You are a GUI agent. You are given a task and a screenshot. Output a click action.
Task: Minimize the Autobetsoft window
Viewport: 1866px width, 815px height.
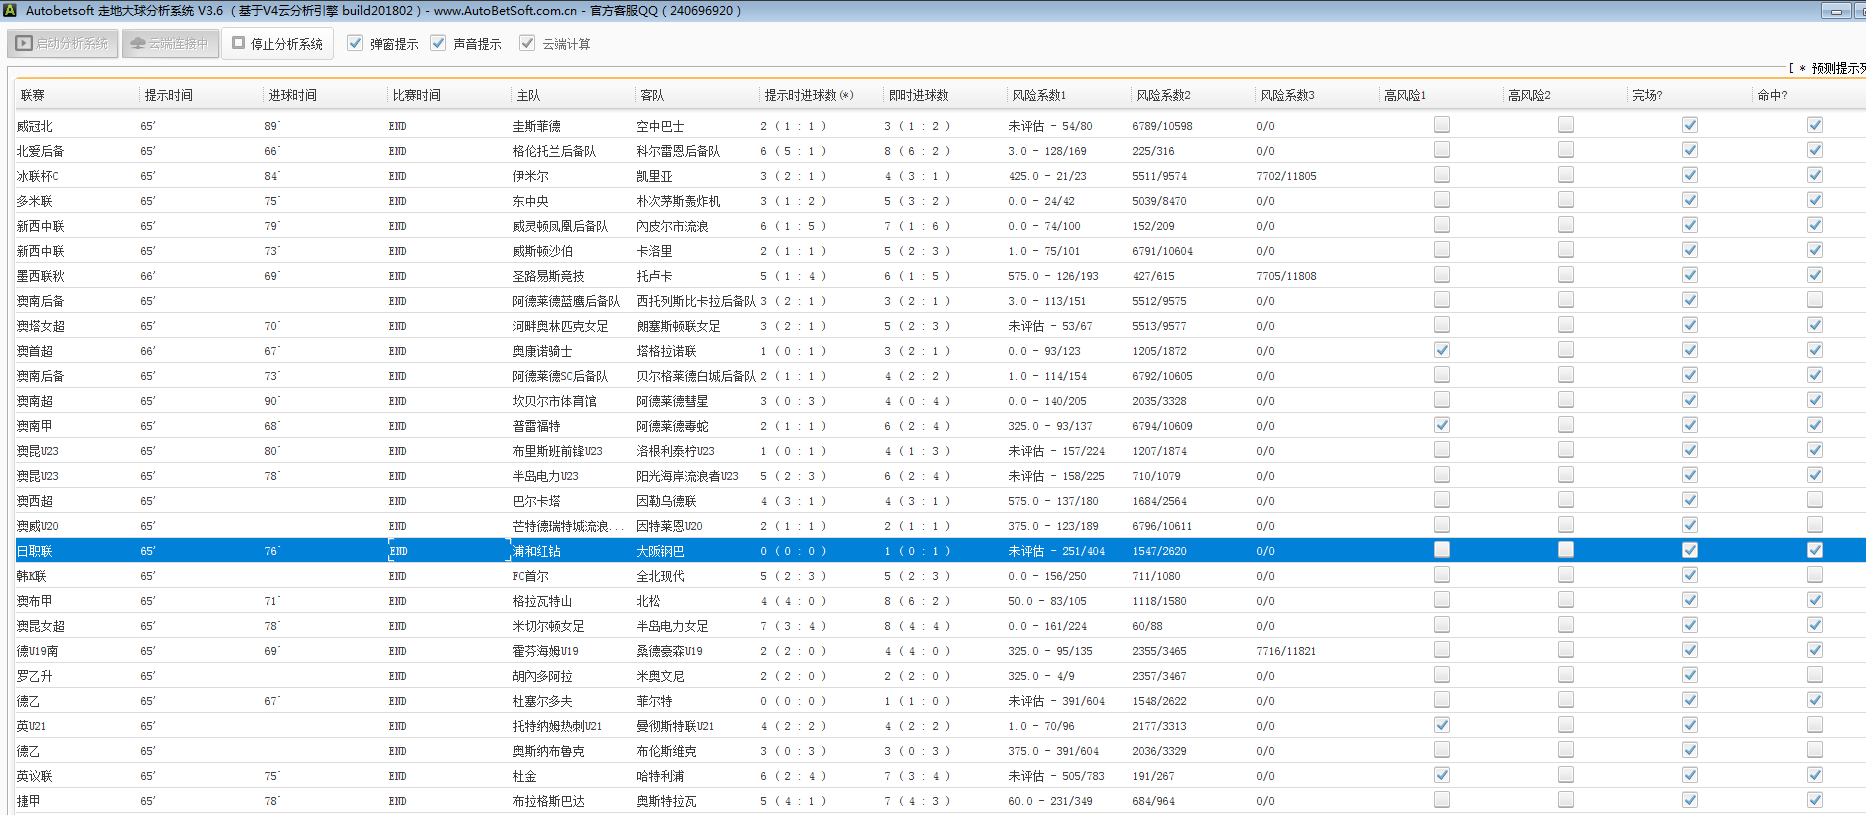[x=1835, y=11]
